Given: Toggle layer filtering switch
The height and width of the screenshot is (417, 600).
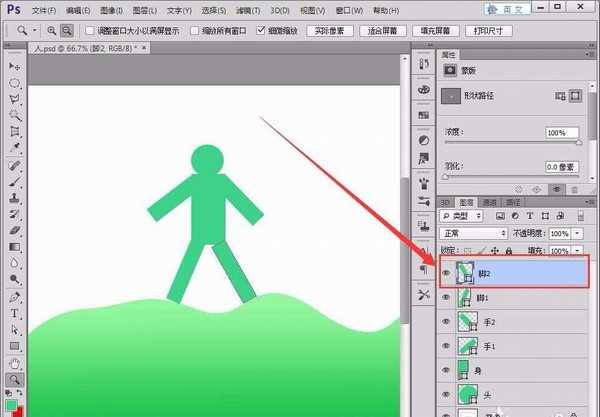Looking at the screenshot, I should (x=580, y=216).
